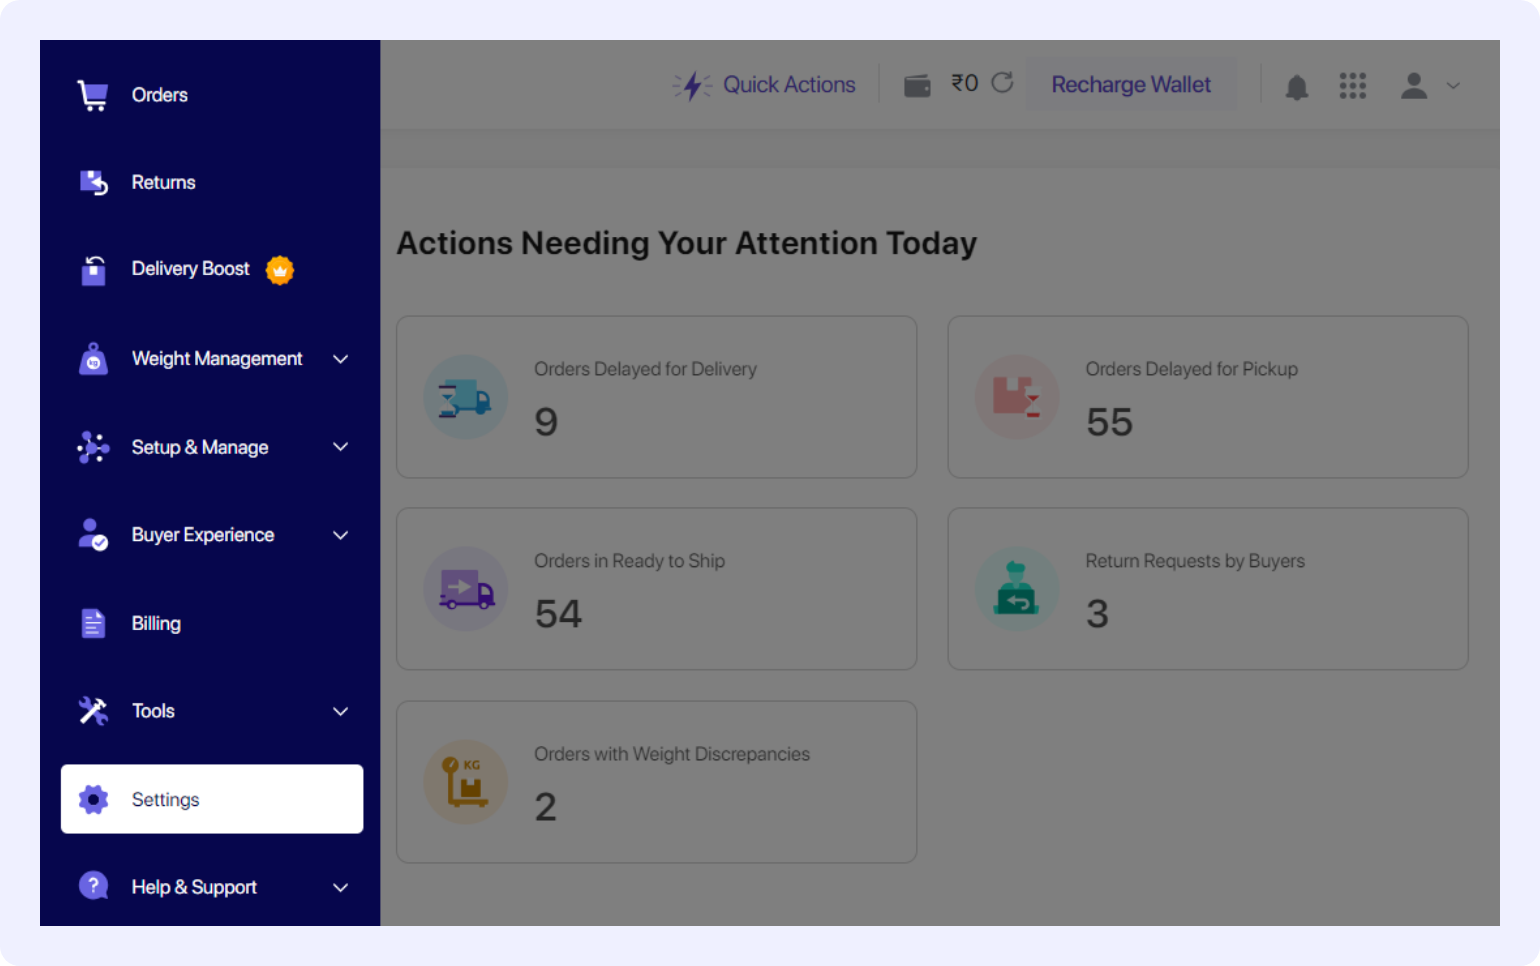Open the notifications bell icon
Image resolution: width=1540 pixels, height=966 pixels.
[1296, 87]
